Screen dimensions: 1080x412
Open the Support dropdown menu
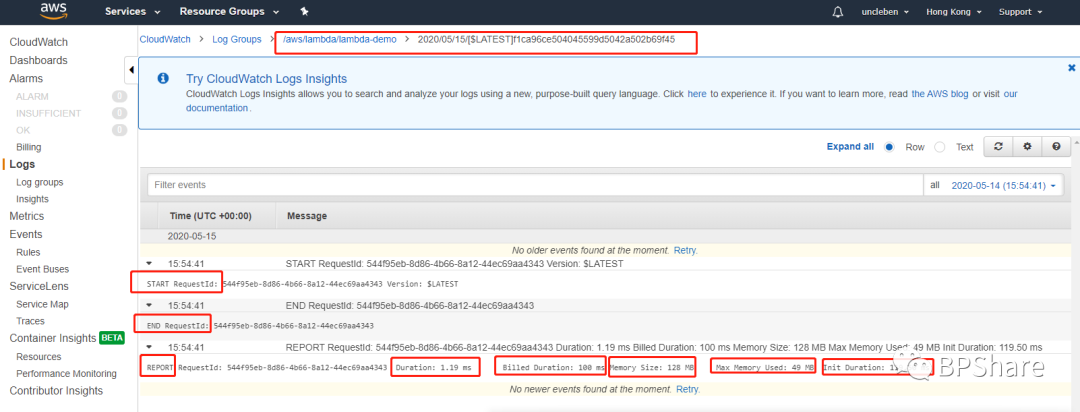(x=1020, y=12)
